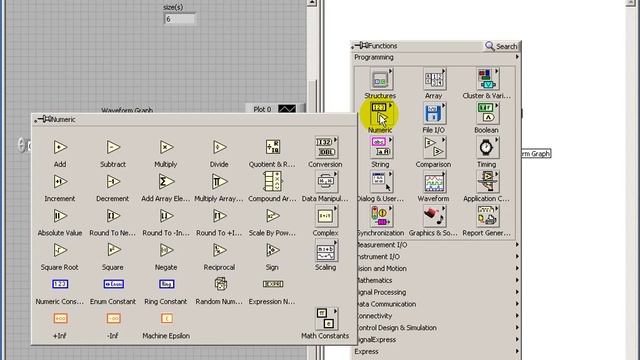
Task: Choose the Divide function
Action: [x=219, y=147]
